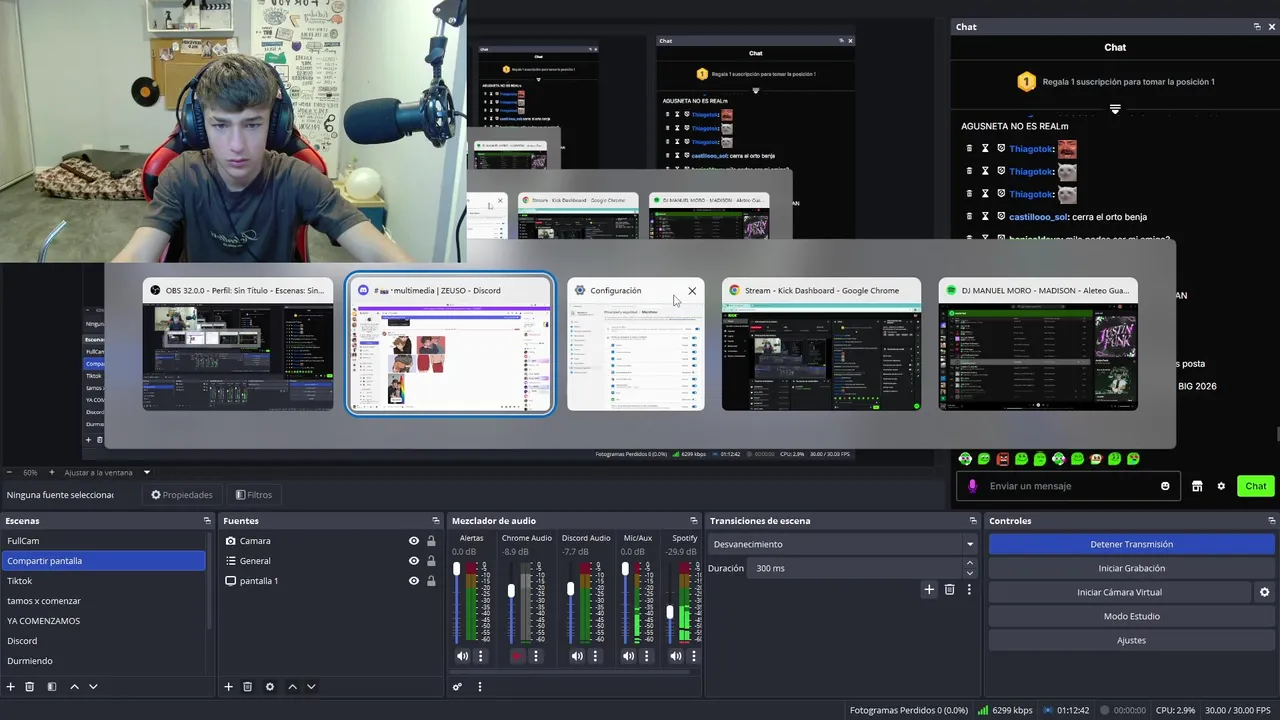Delete selected scene with trash icon
Image resolution: width=1280 pixels, height=720 pixels.
click(x=30, y=687)
